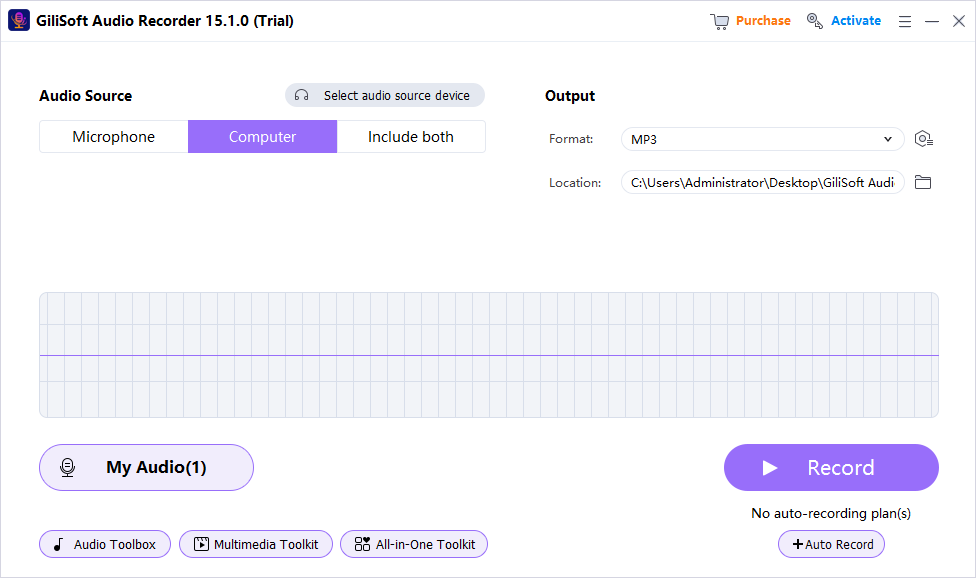Open the MP3 format dropdown
The height and width of the screenshot is (578, 976).
762,139
